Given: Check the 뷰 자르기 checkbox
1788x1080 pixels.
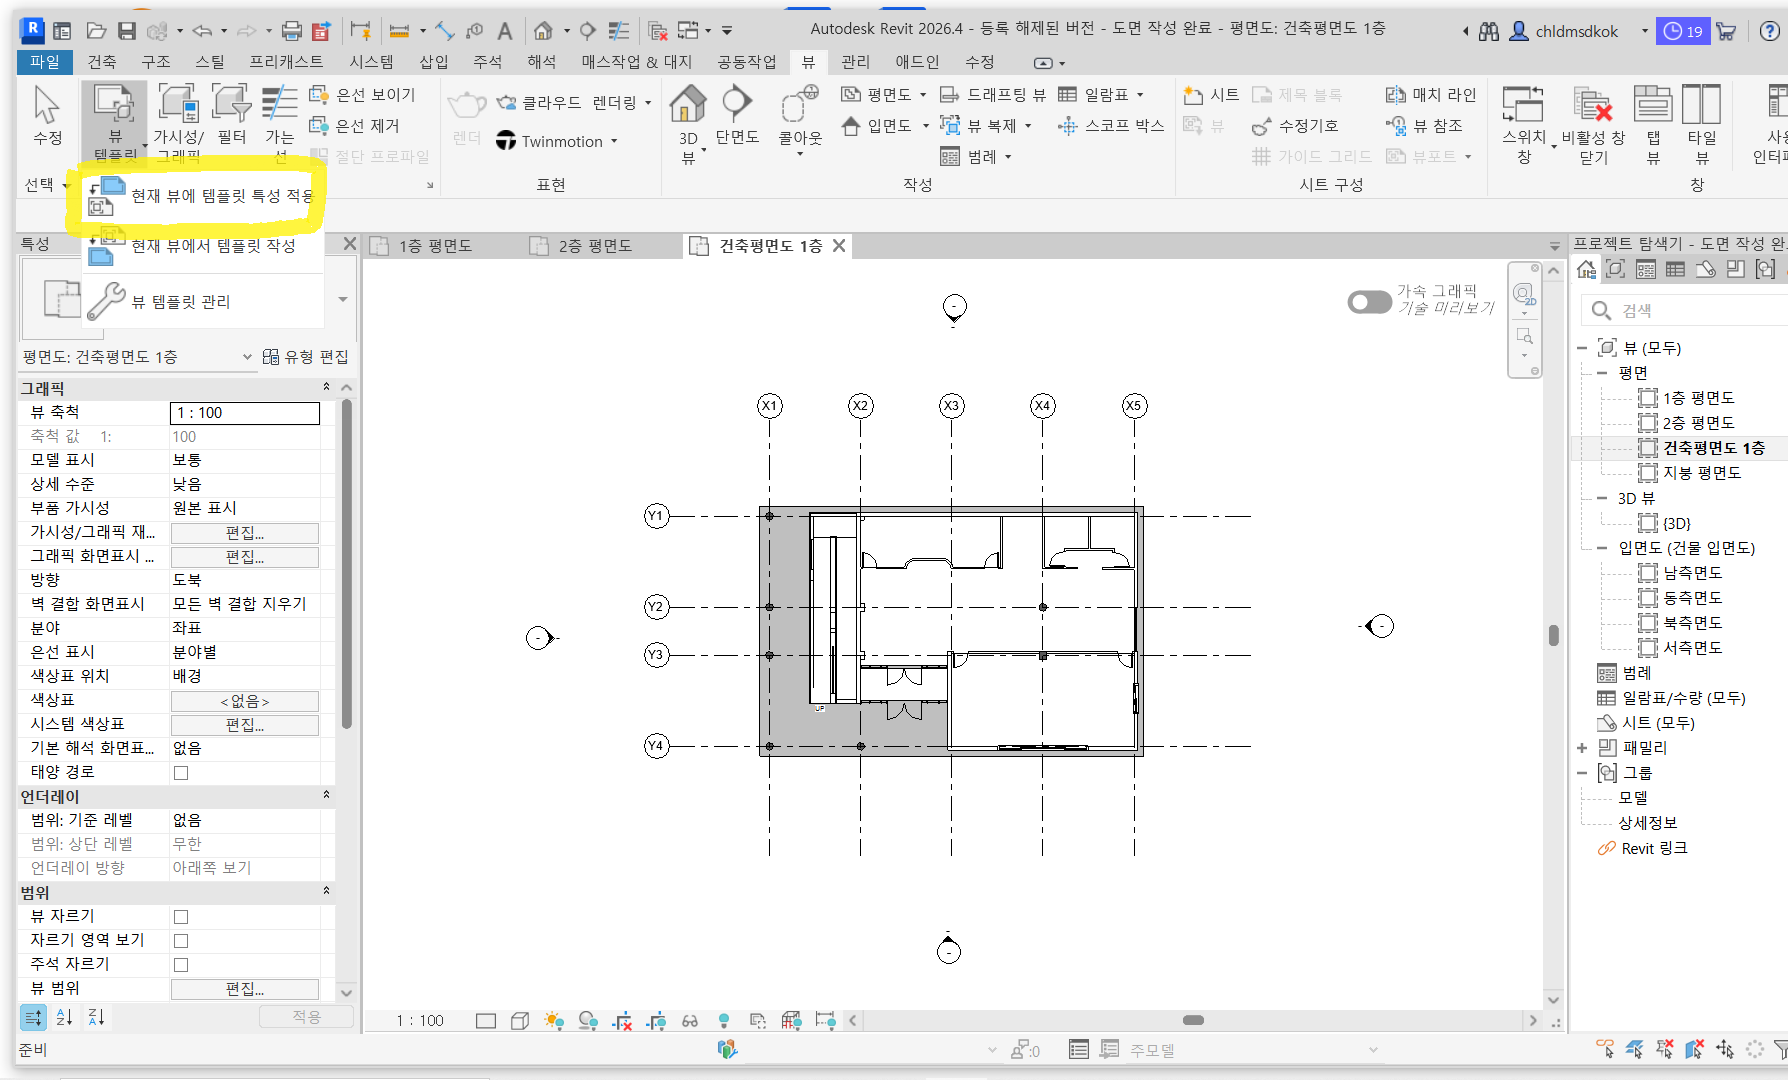Looking at the screenshot, I should click(181, 917).
